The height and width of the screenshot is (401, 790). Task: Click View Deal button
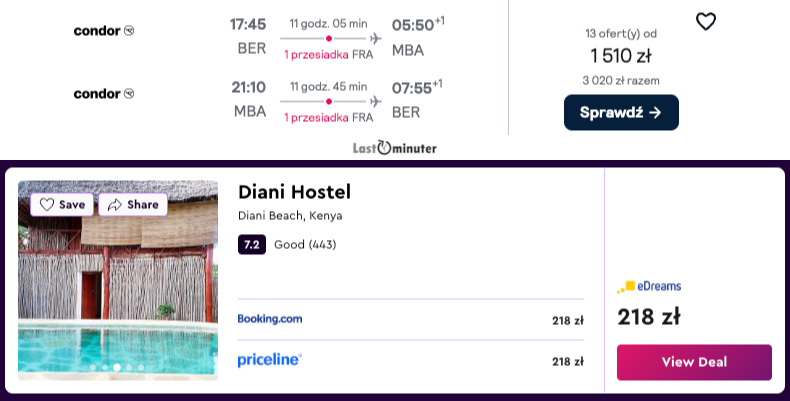click(694, 362)
